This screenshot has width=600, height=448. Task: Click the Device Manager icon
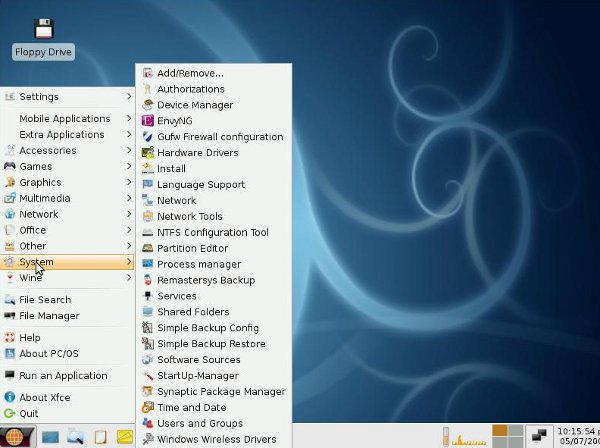coord(148,105)
